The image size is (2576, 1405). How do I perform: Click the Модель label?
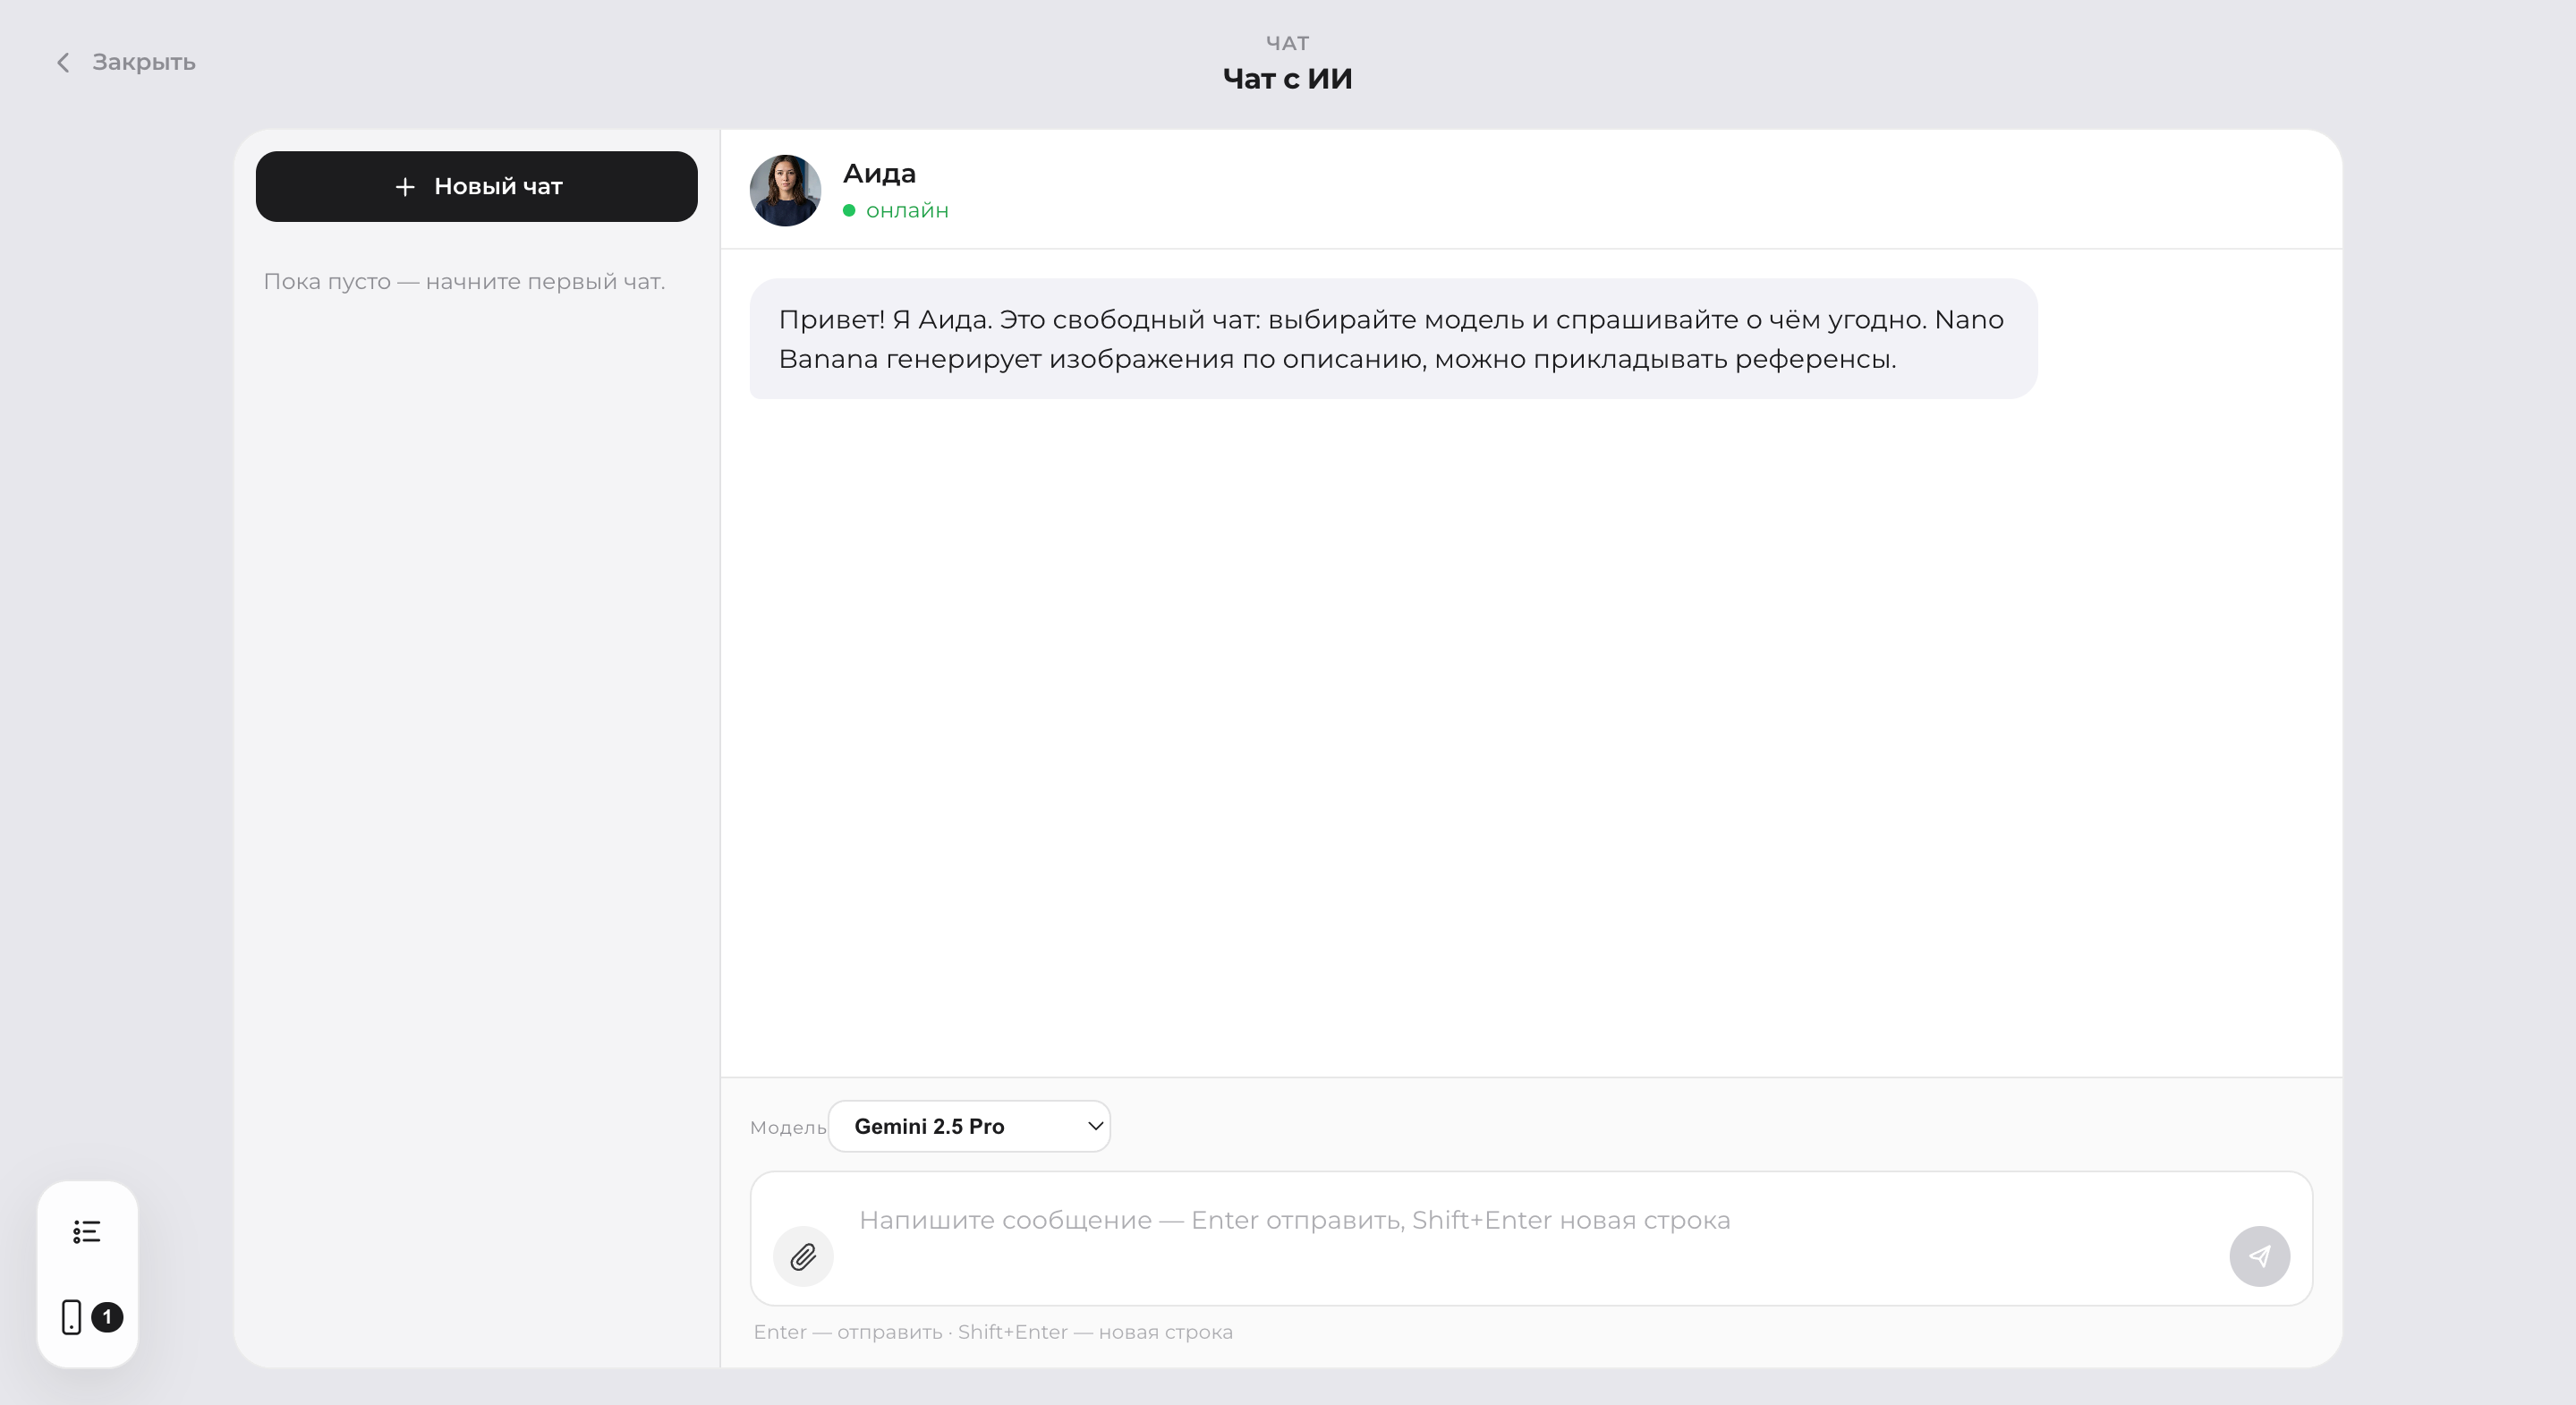click(788, 1128)
